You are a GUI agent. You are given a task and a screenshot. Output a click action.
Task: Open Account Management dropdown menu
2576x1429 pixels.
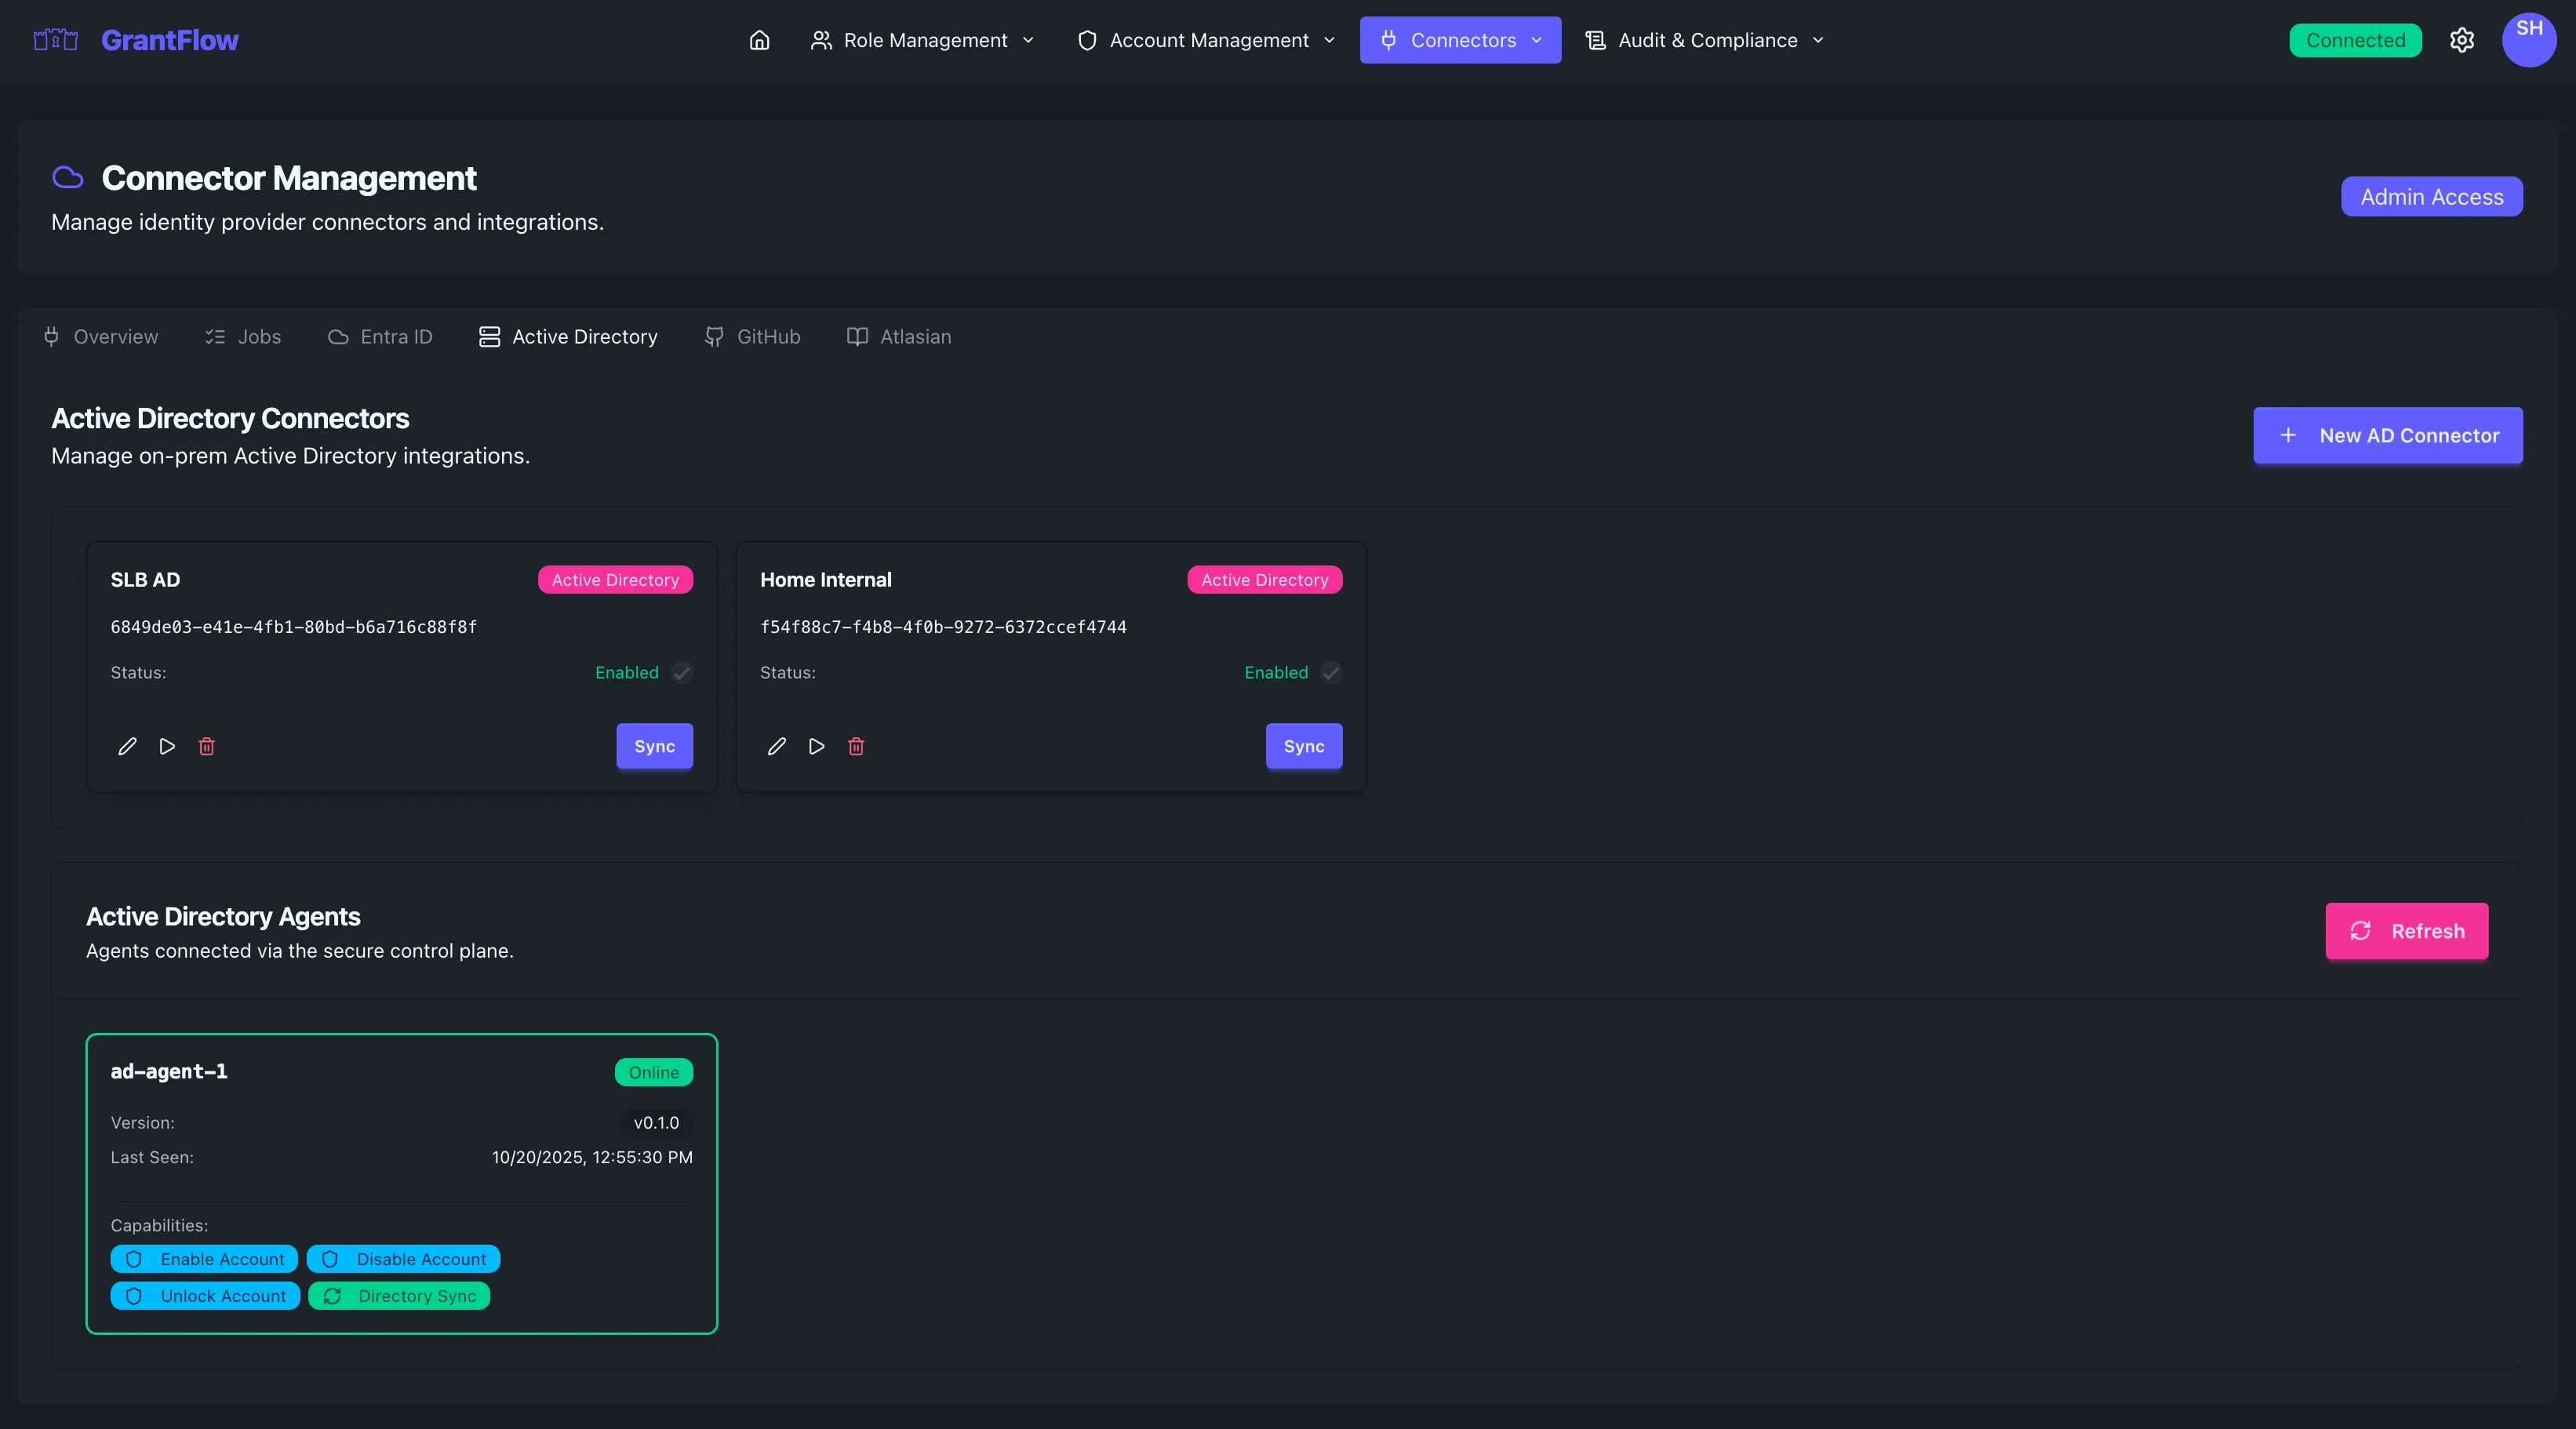1206,40
